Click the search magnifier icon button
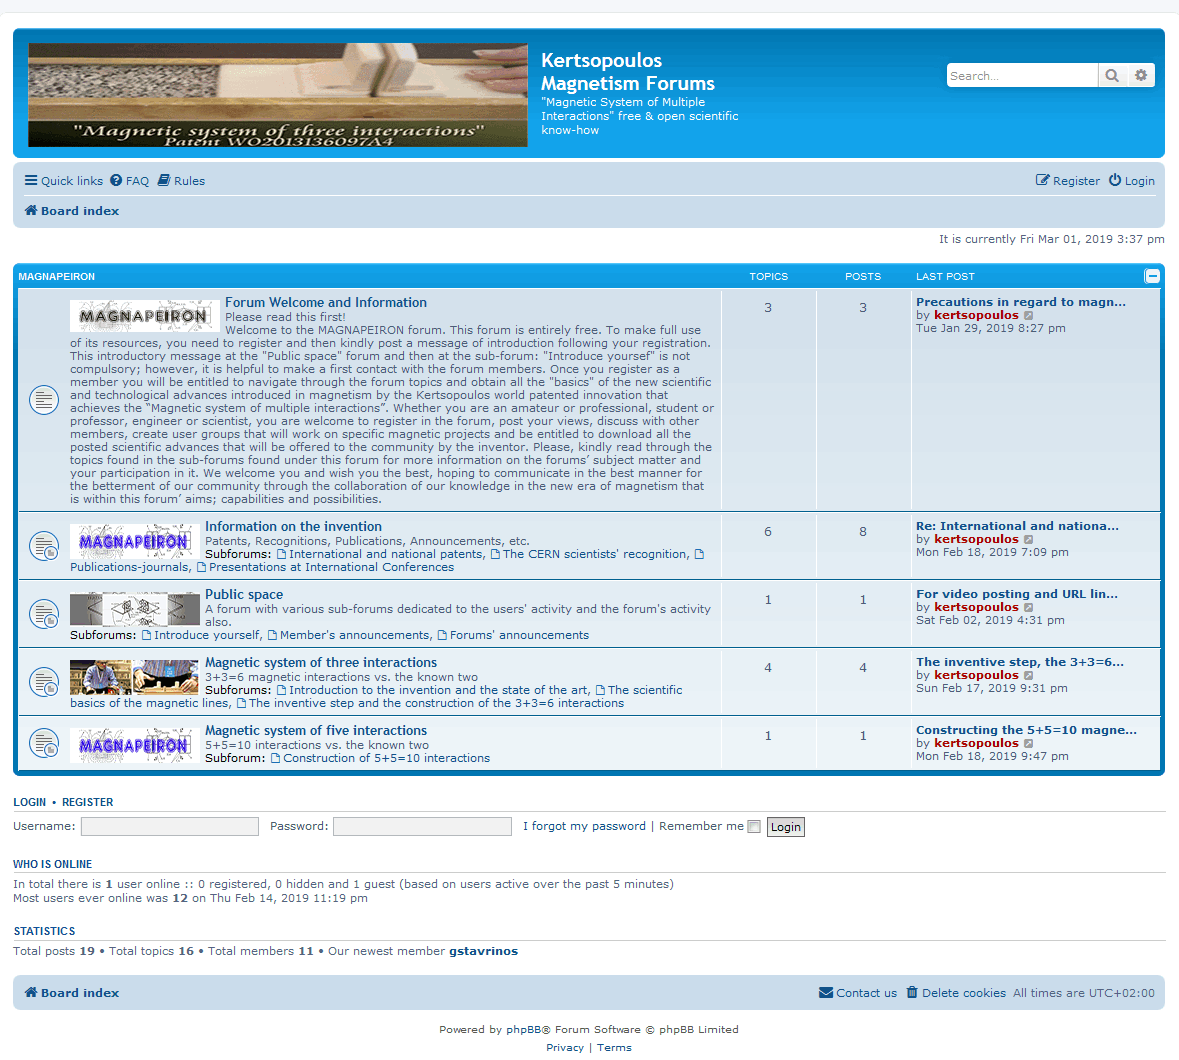Image resolution: width=1179 pixels, height=1060 pixels. click(1111, 76)
